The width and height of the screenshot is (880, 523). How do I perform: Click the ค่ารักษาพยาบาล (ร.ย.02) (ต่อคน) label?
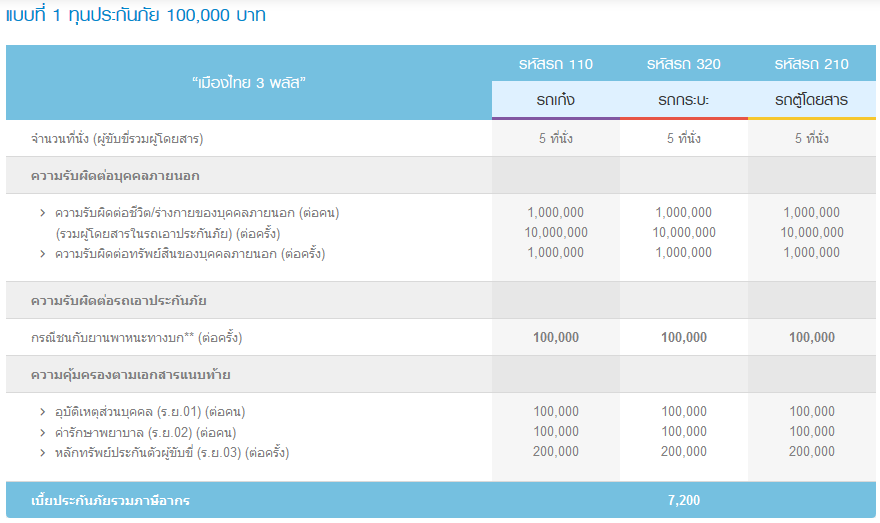pos(145,433)
